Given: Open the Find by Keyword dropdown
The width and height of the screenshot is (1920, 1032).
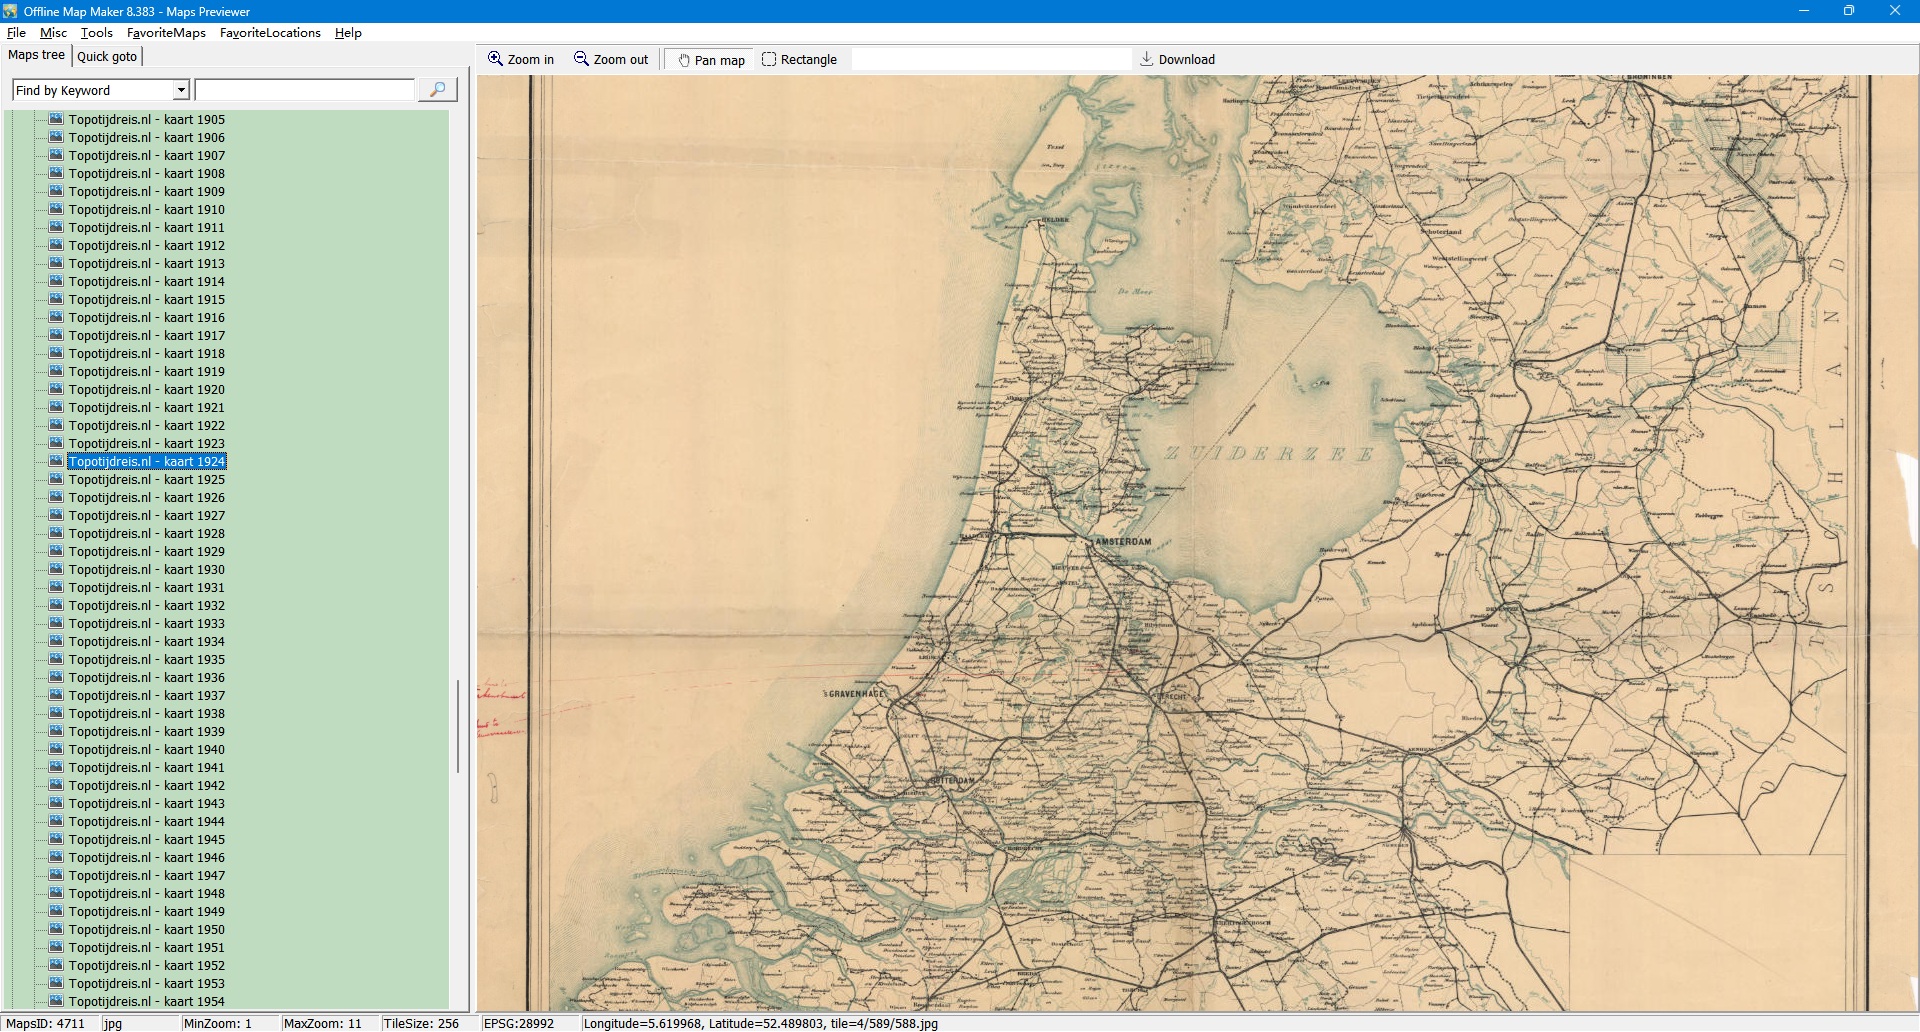Looking at the screenshot, I should pyautogui.click(x=181, y=90).
